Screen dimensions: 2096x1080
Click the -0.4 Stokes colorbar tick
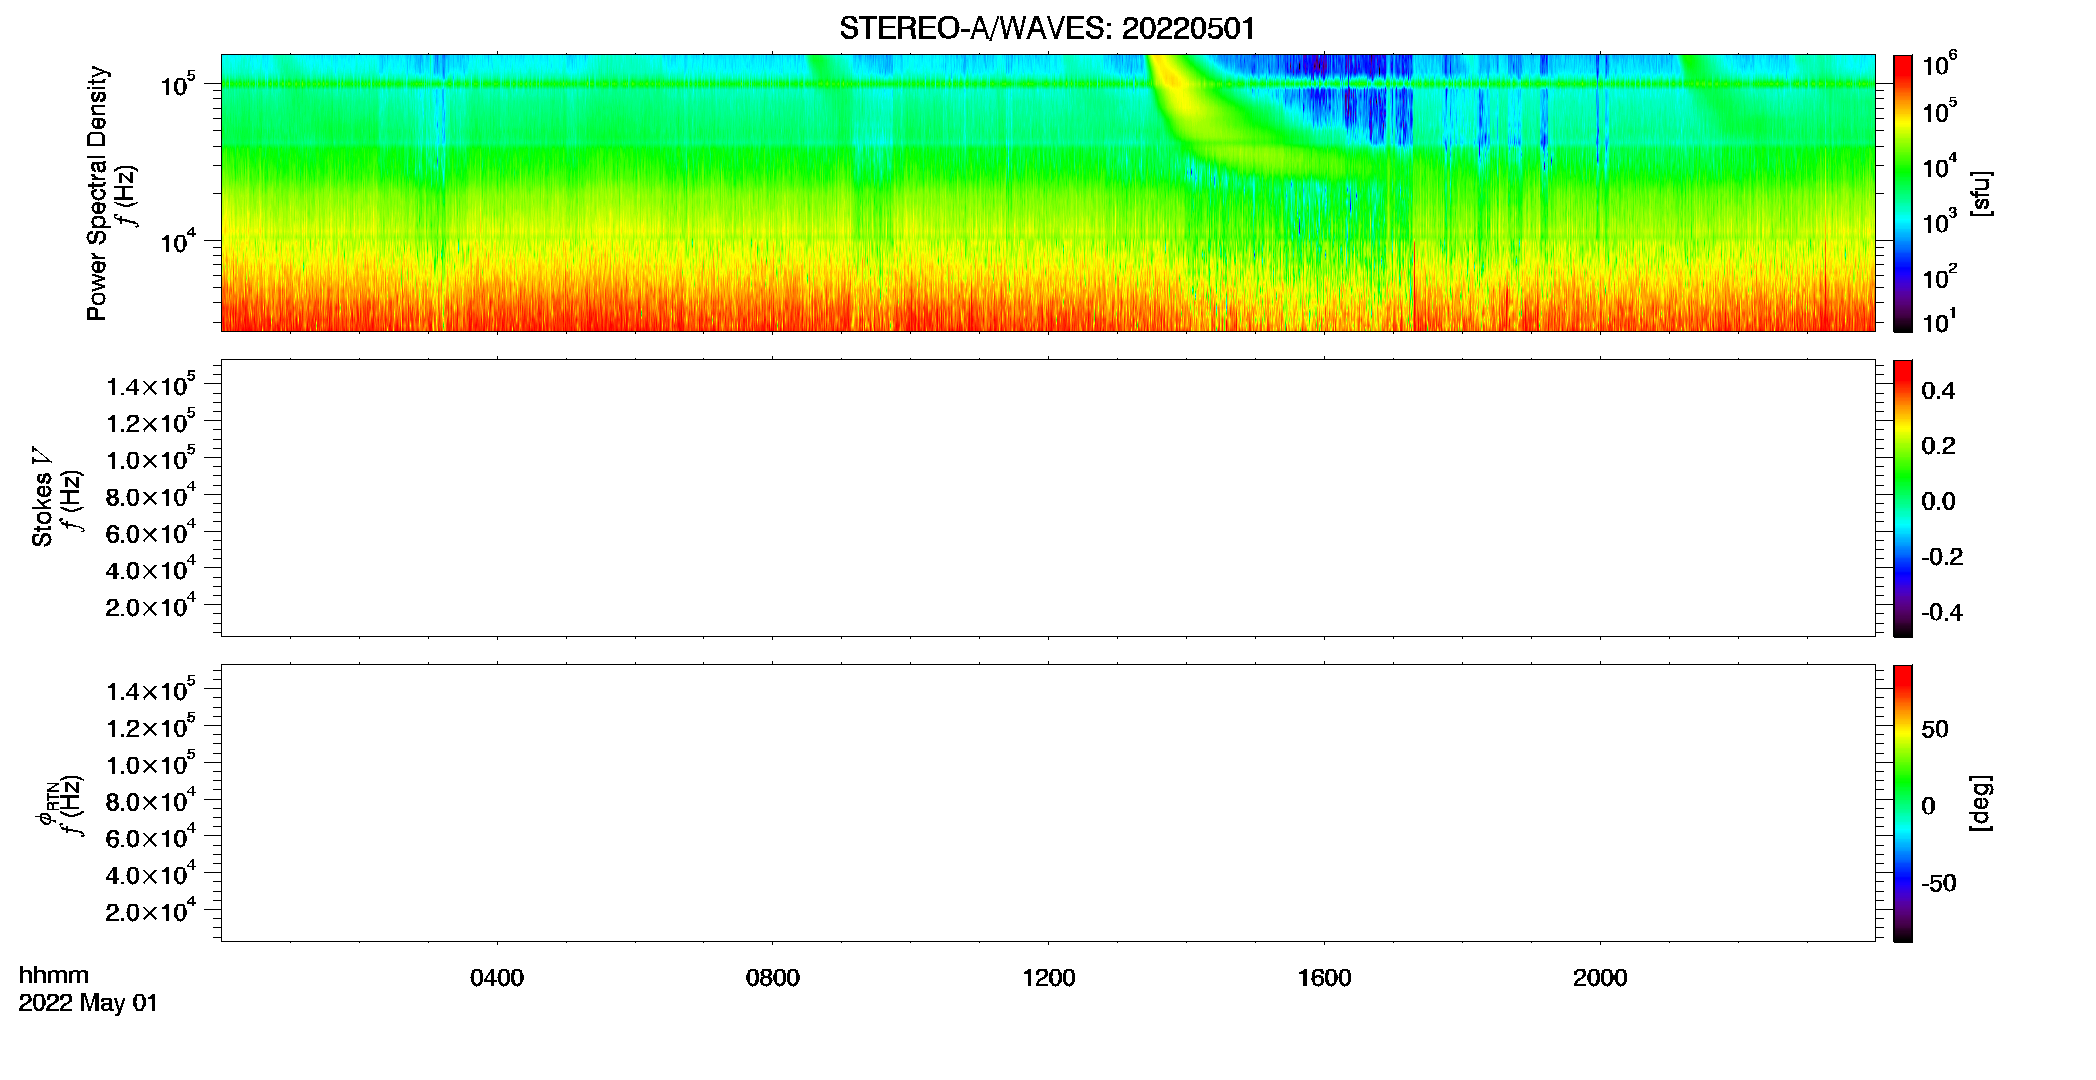coord(1942,613)
